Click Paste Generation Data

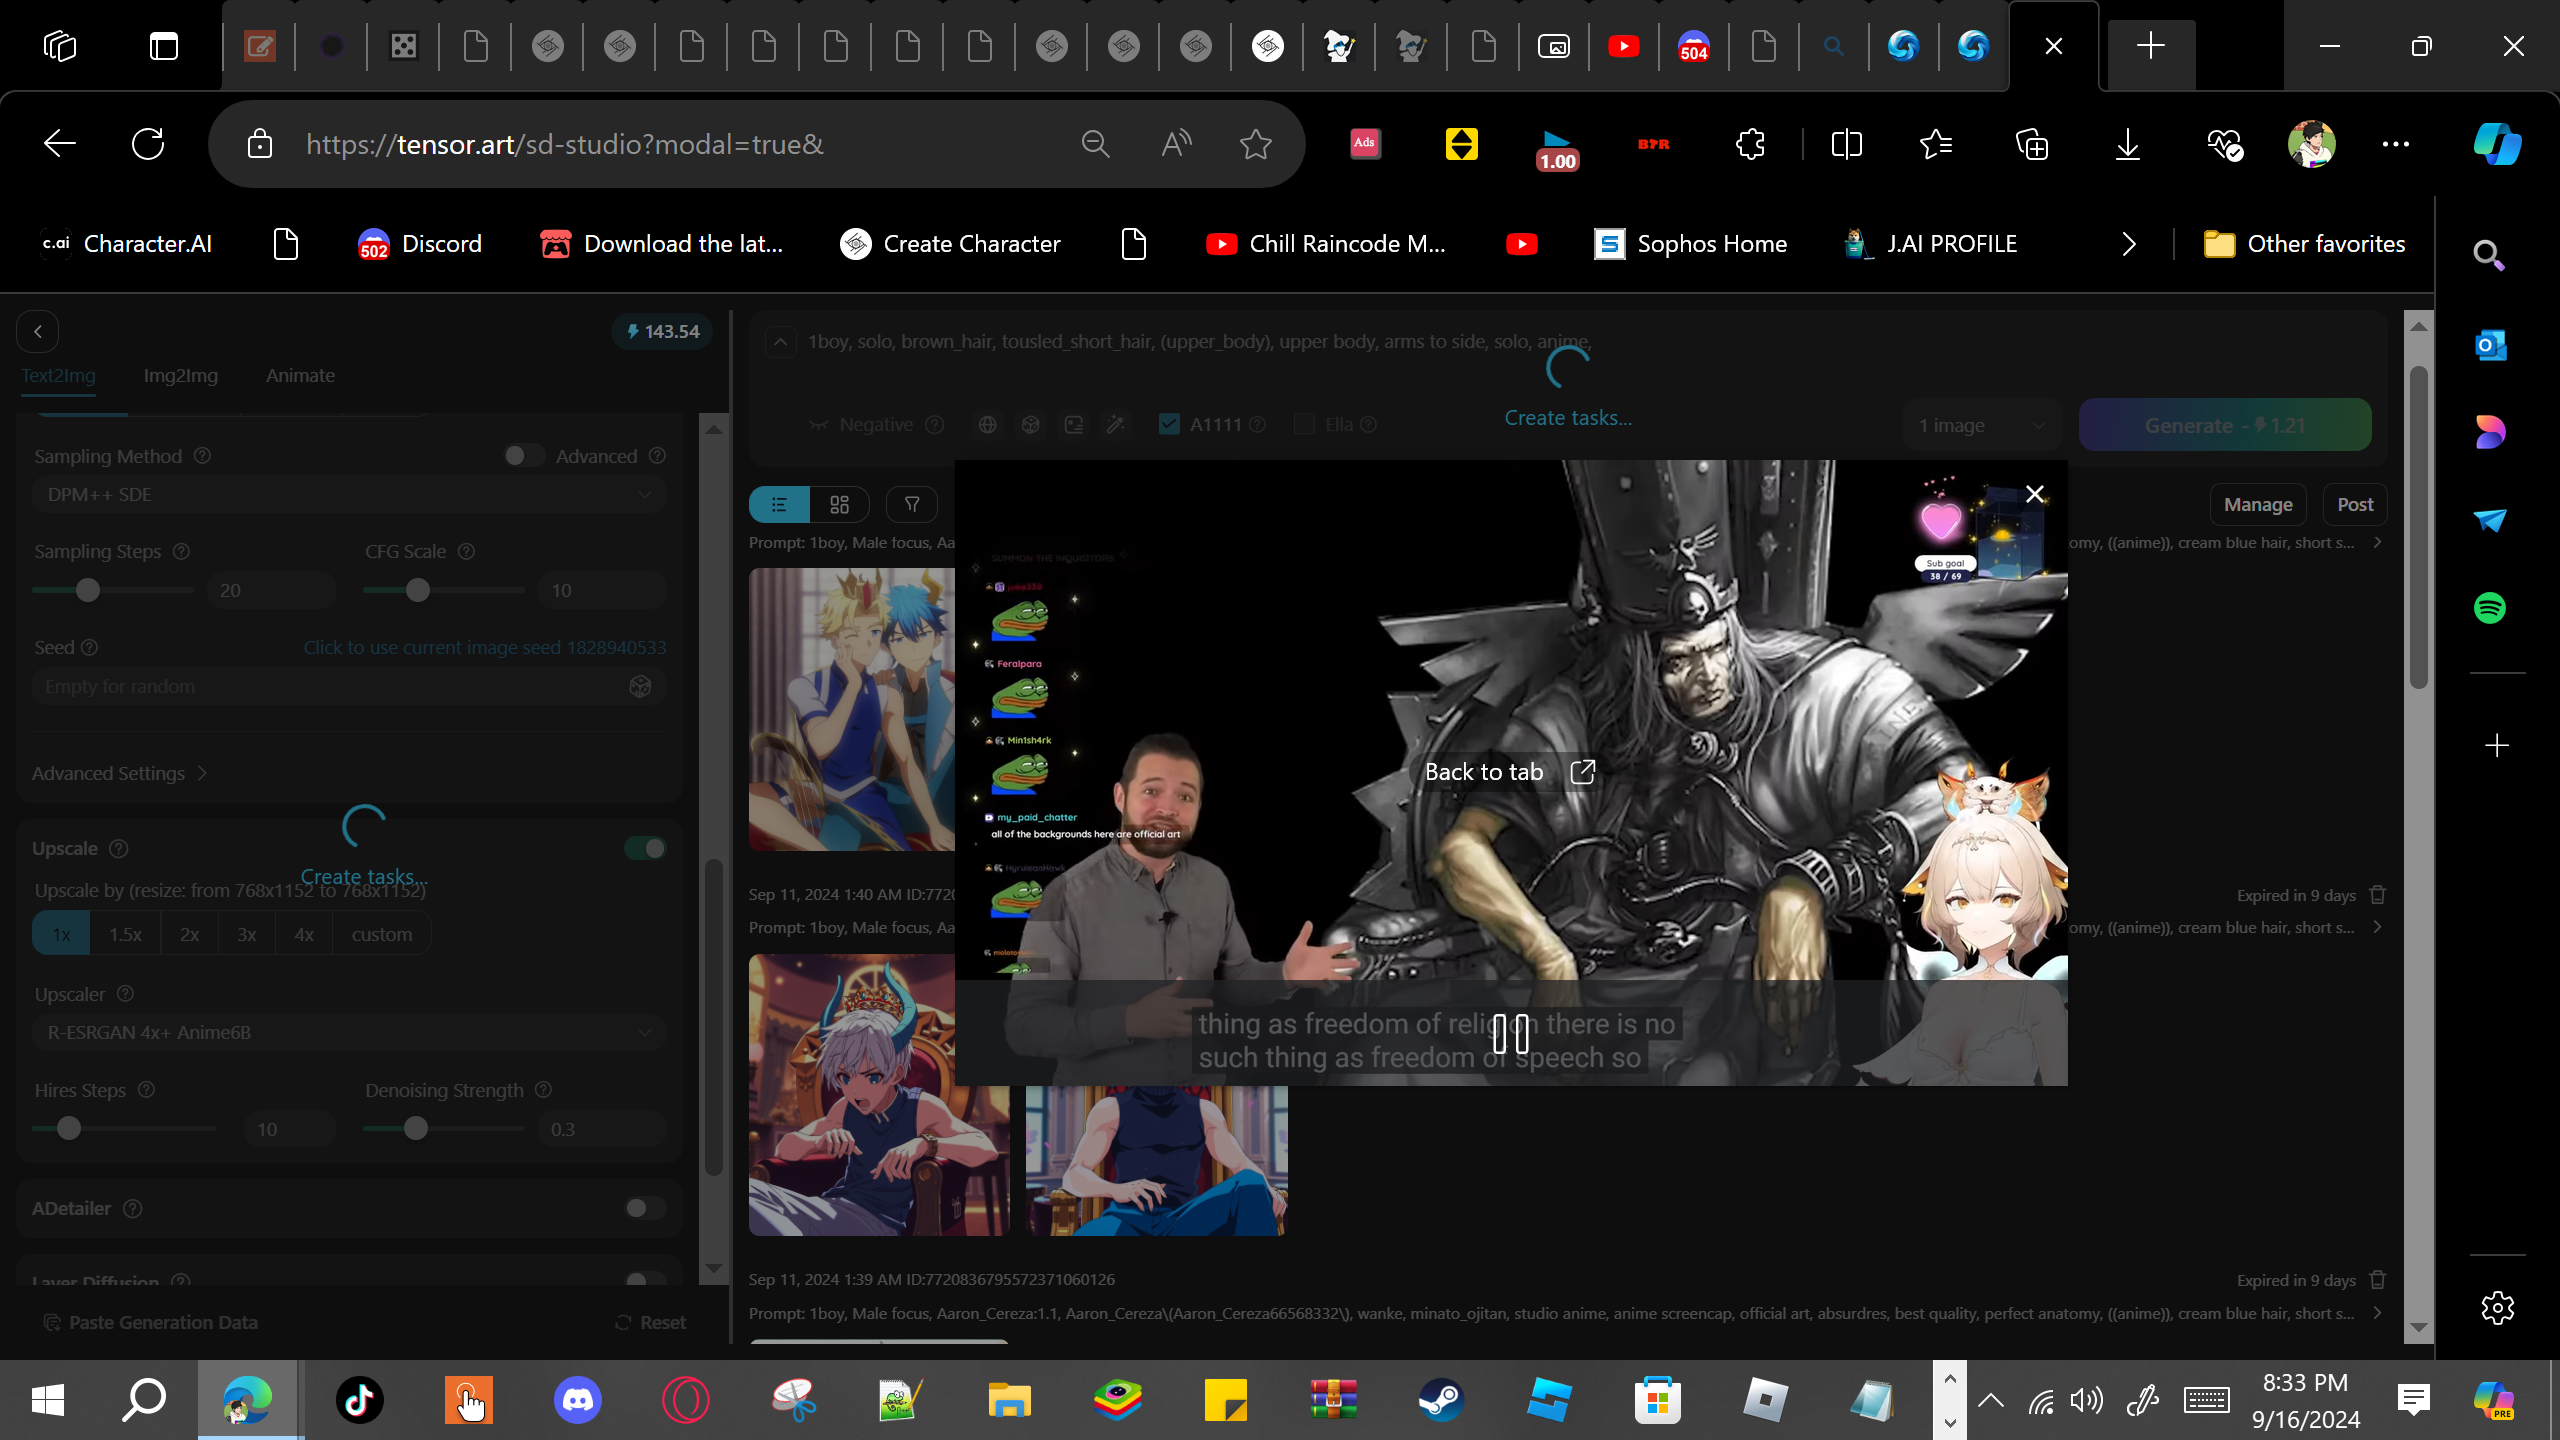tap(150, 1322)
